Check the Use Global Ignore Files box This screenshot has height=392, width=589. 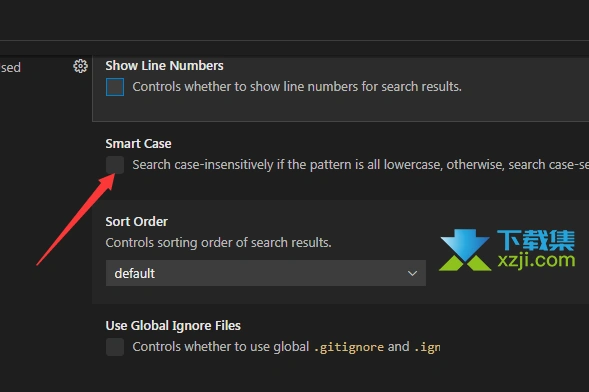115,347
